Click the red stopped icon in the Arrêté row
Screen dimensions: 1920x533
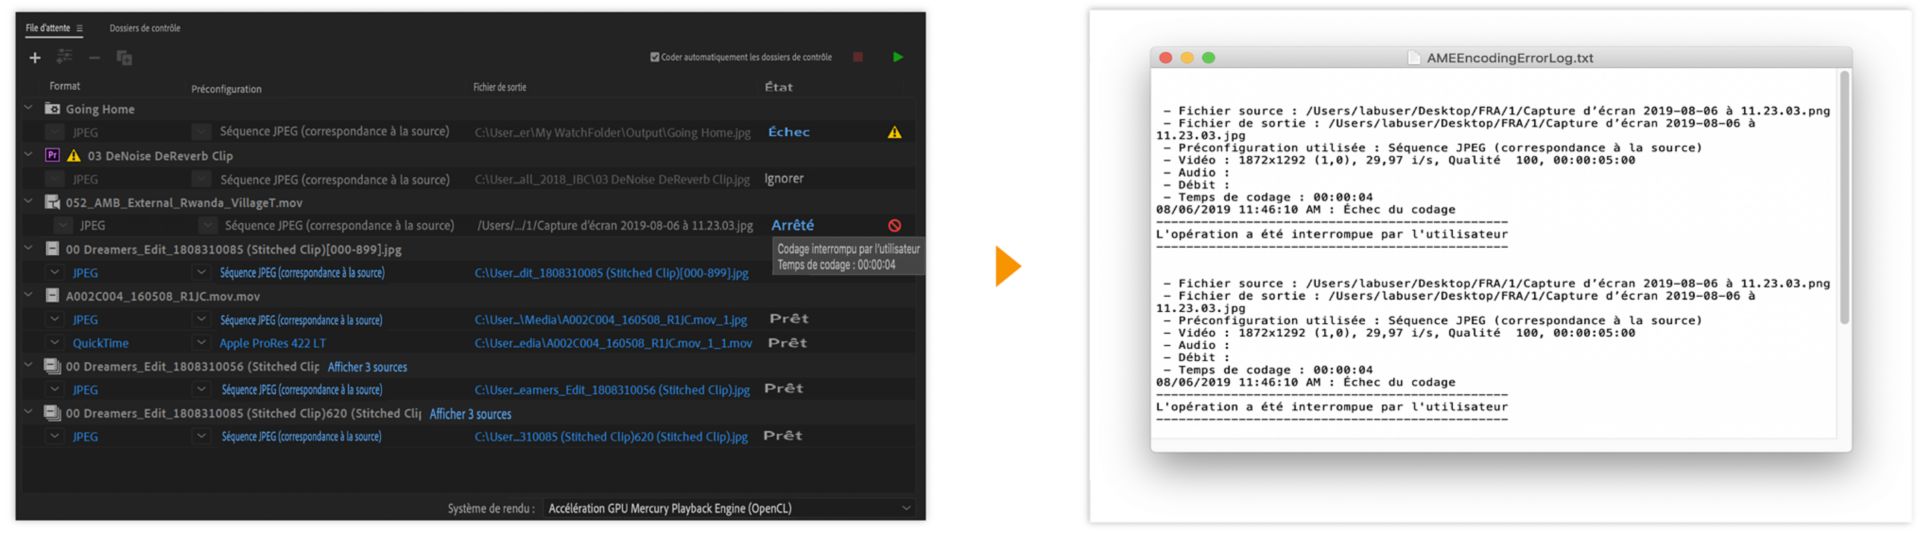click(894, 226)
